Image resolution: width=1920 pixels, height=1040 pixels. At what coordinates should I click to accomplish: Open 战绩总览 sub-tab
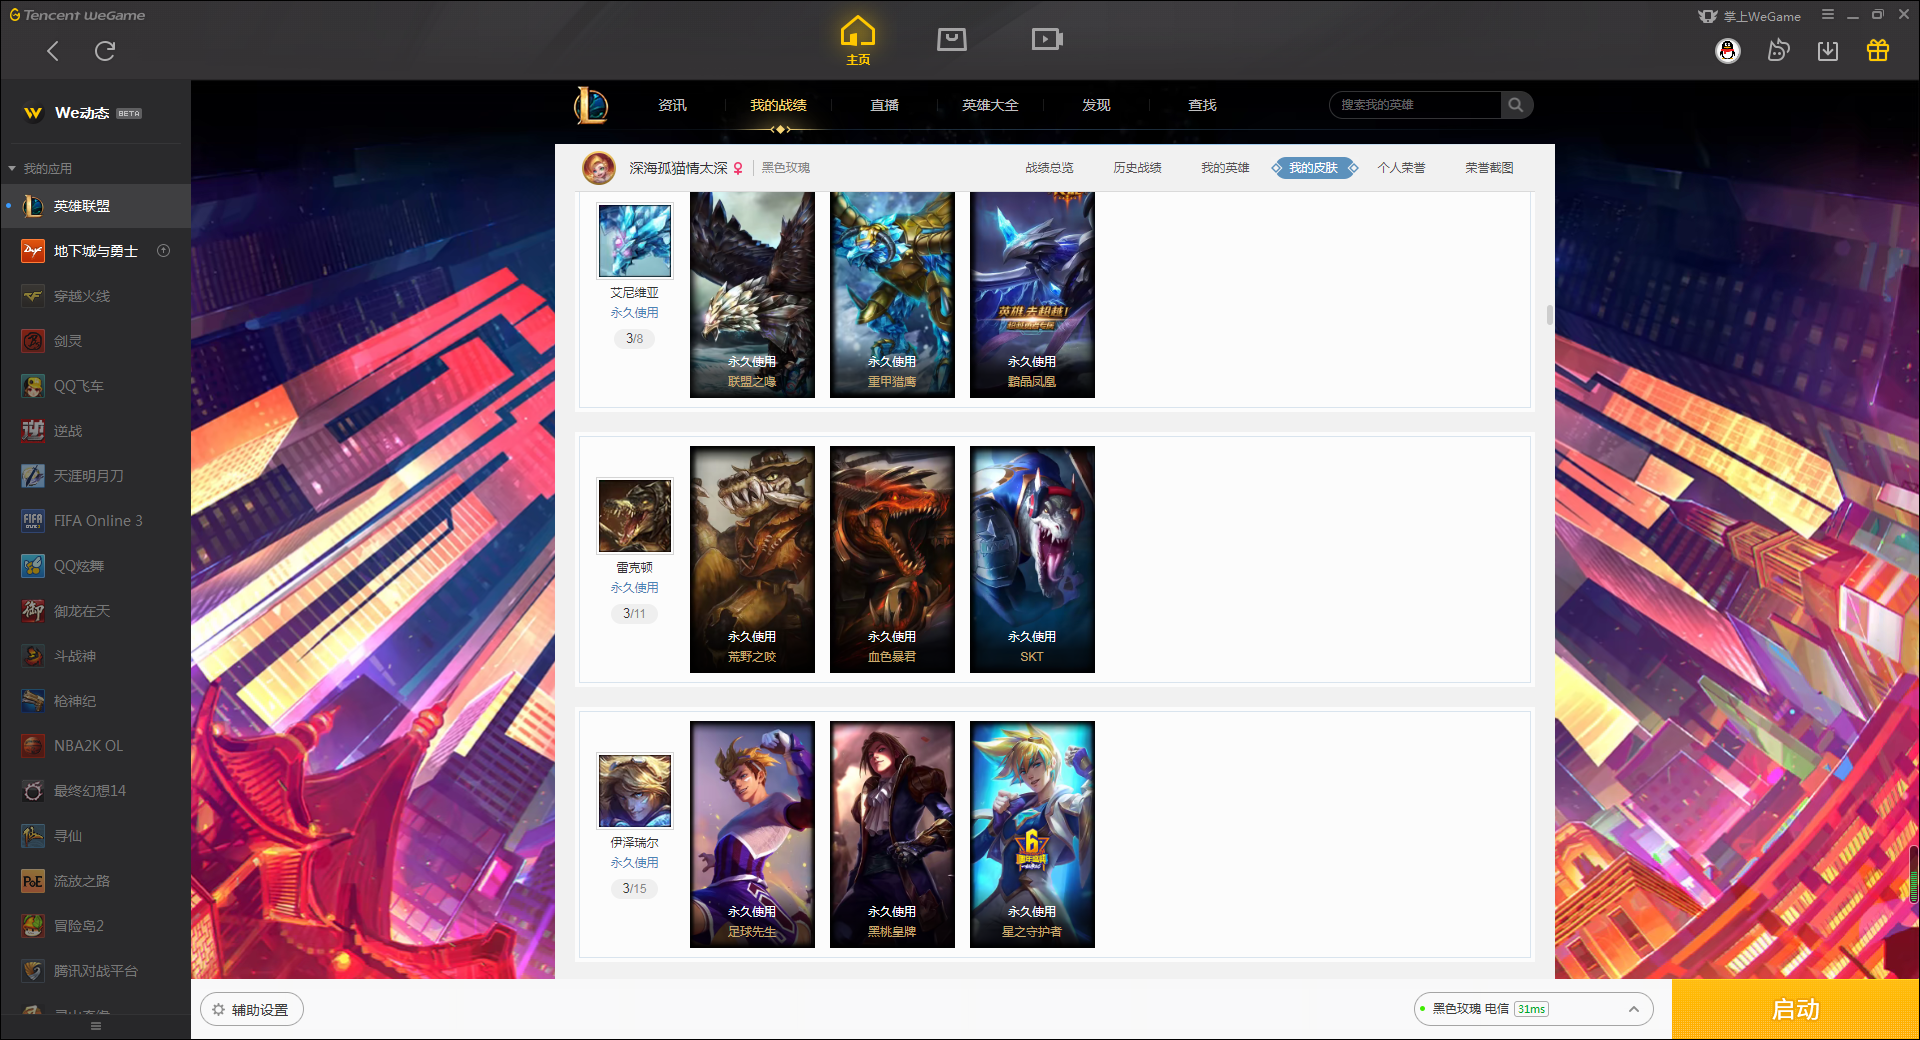1049,168
